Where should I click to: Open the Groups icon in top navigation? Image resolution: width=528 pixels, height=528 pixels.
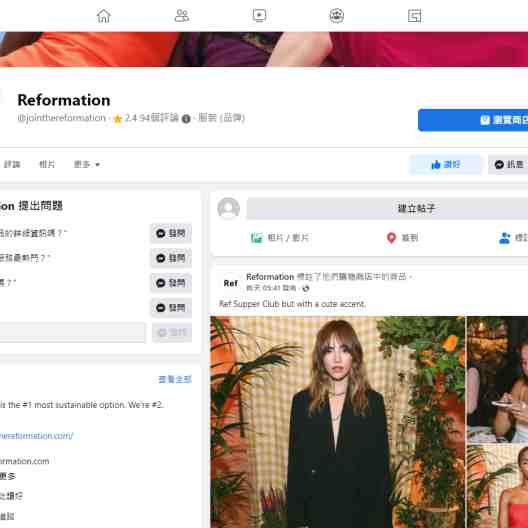coord(336,15)
